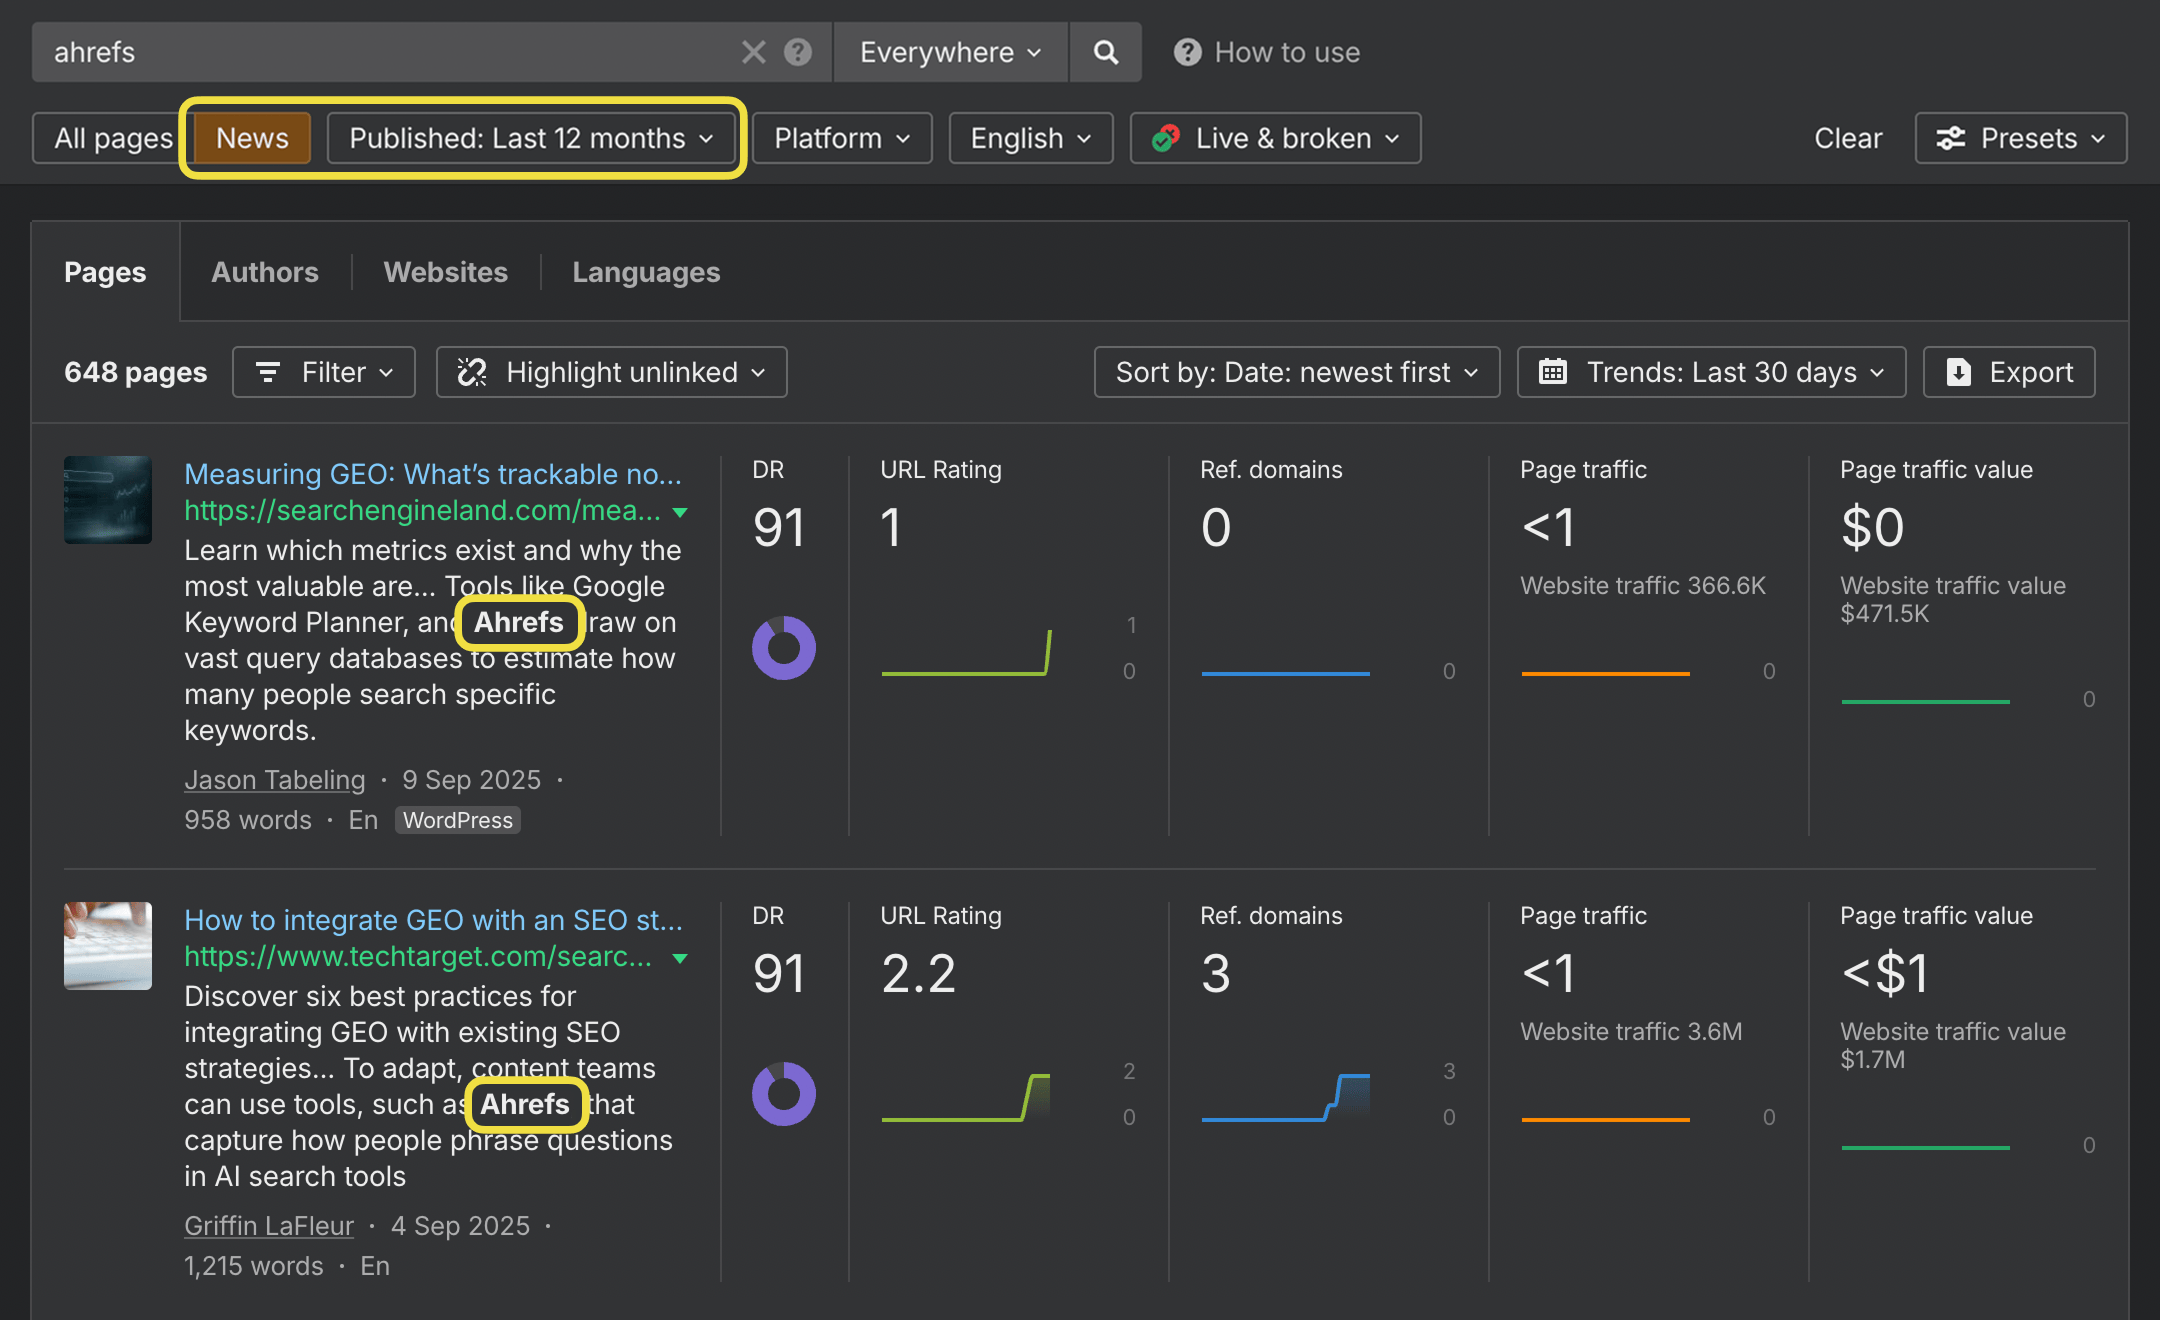
Task: Open the Sort by: Date newest first dropdown
Action: pos(1294,372)
